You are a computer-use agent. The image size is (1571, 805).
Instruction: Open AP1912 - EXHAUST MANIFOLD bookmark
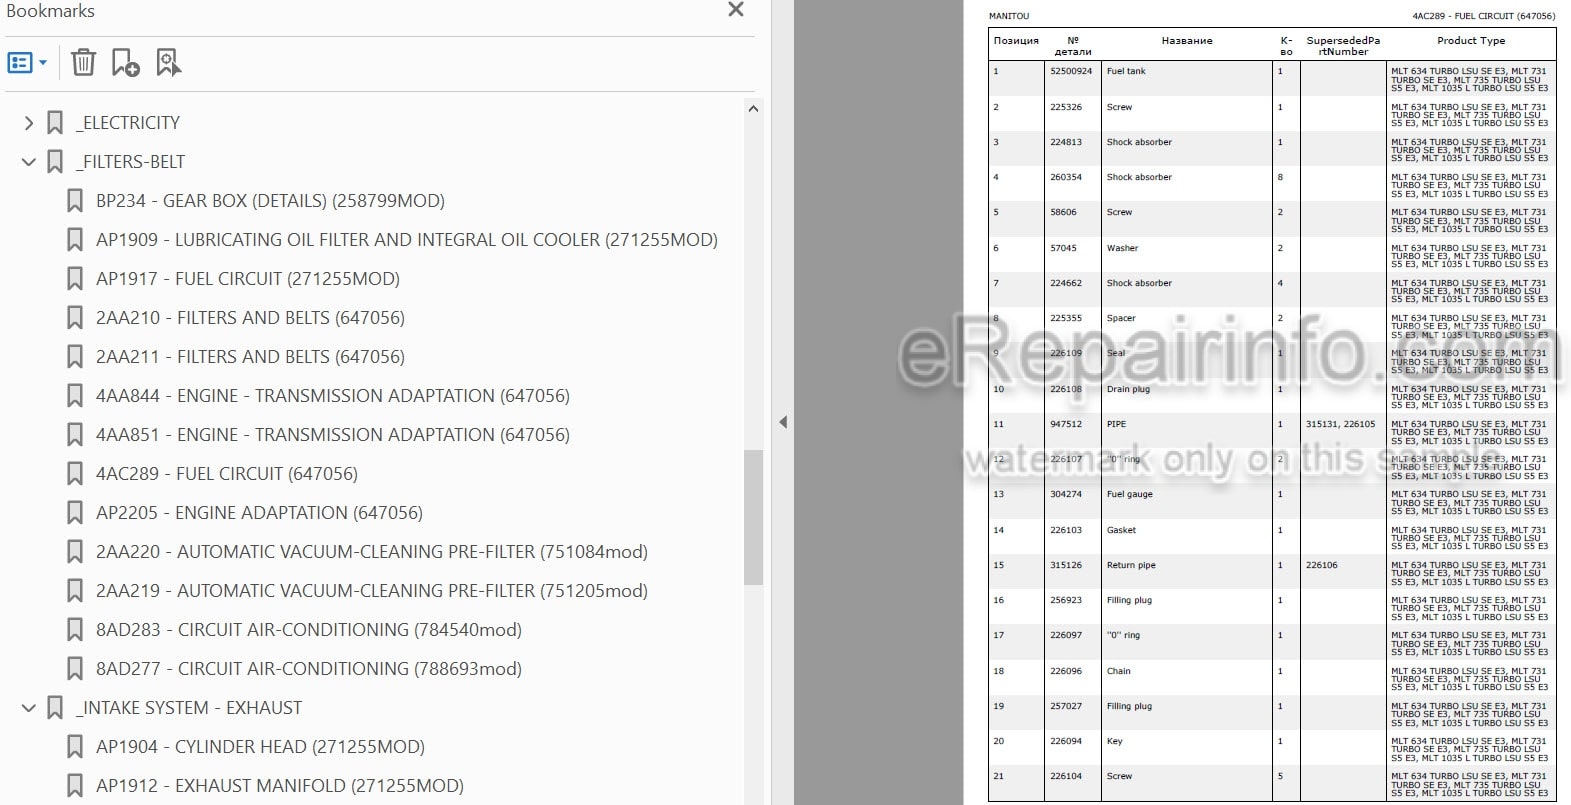tap(280, 786)
